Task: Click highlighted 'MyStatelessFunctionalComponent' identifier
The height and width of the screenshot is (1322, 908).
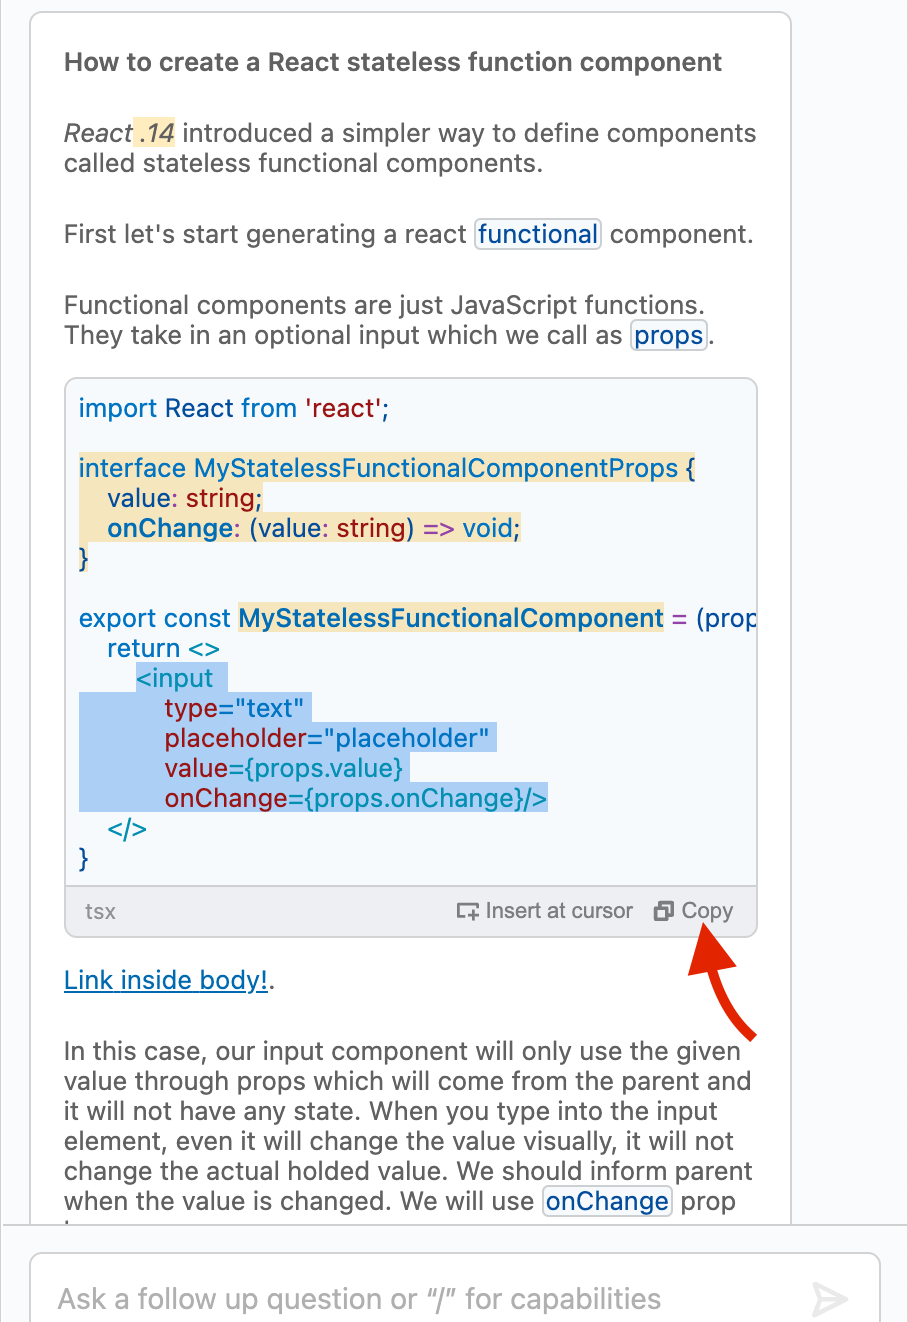Action: pos(451,618)
